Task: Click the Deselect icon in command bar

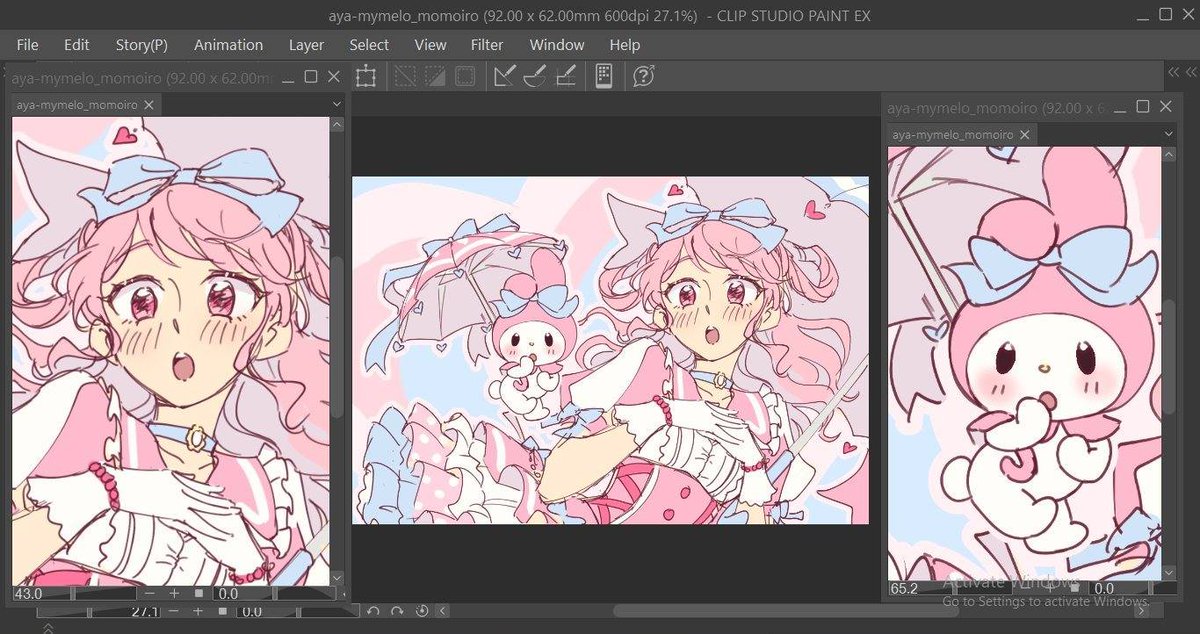Action: (x=405, y=76)
